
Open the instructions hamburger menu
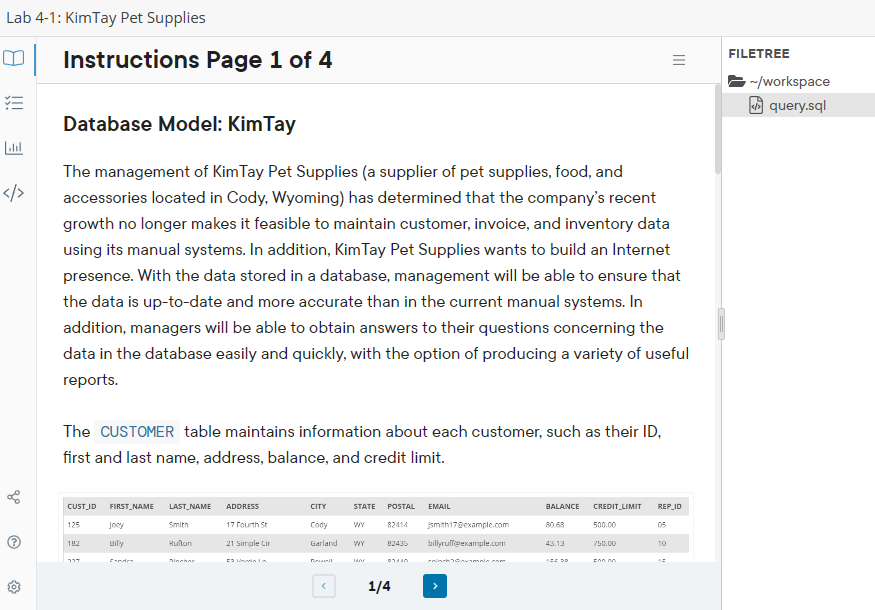tap(679, 60)
